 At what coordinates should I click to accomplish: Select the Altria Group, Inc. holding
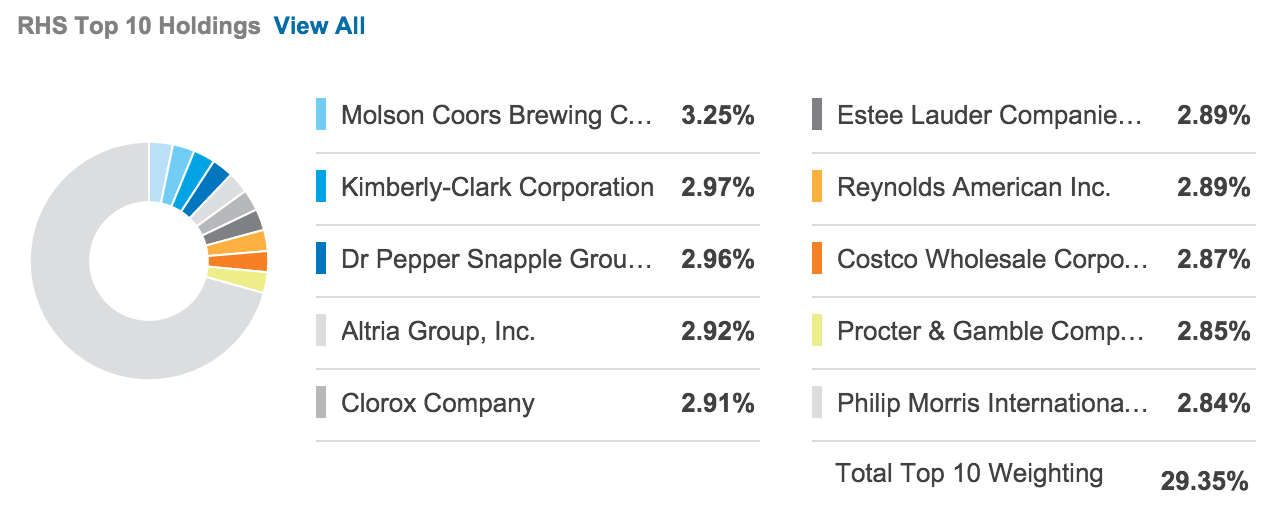[x=438, y=331]
